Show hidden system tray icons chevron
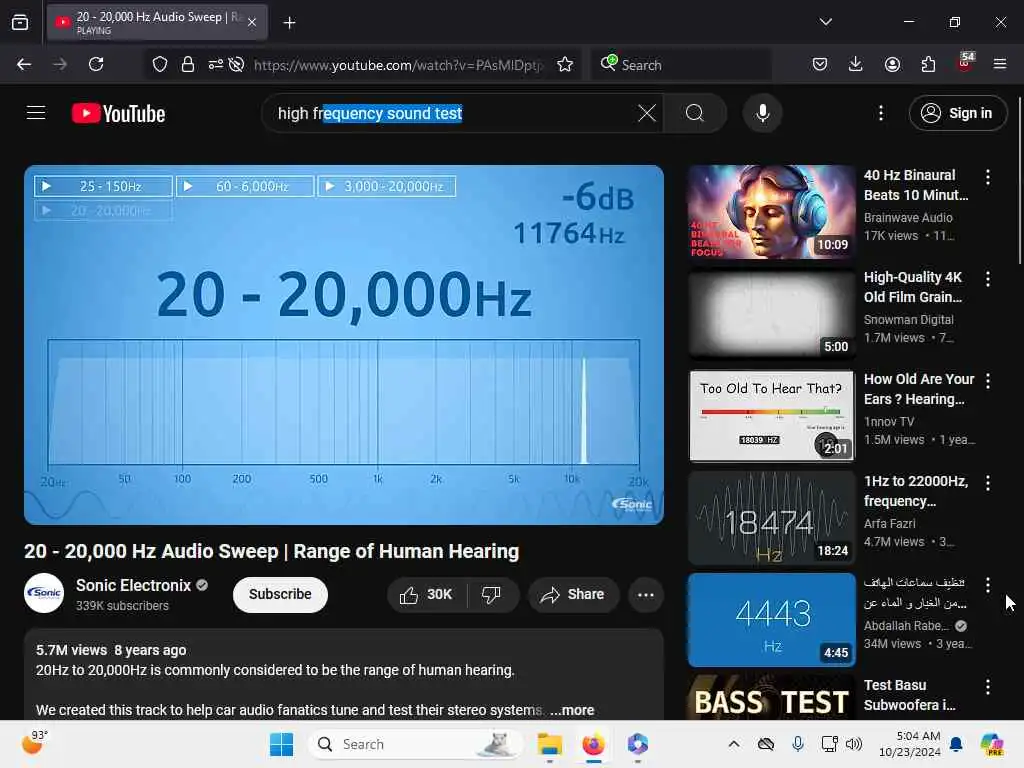Screen dimensions: 1024x768 coord(734,744)
